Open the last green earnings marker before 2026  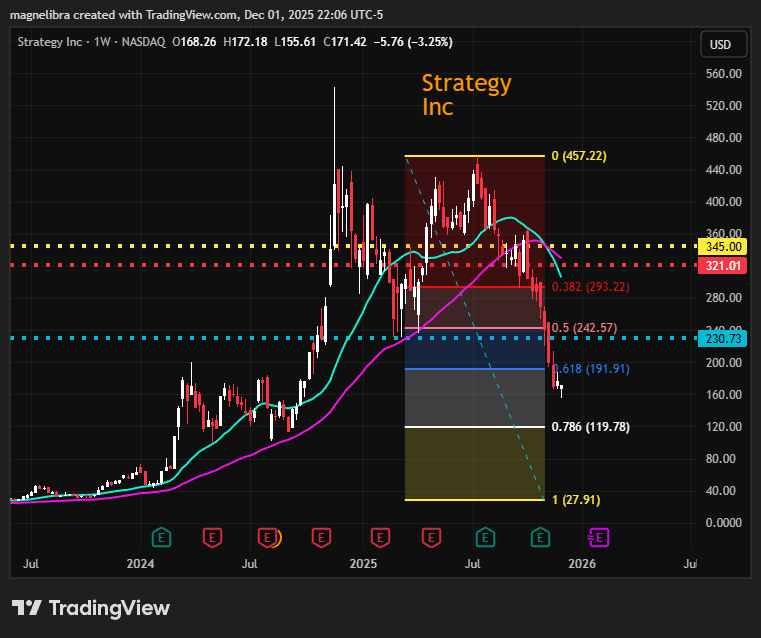(540, 538)
